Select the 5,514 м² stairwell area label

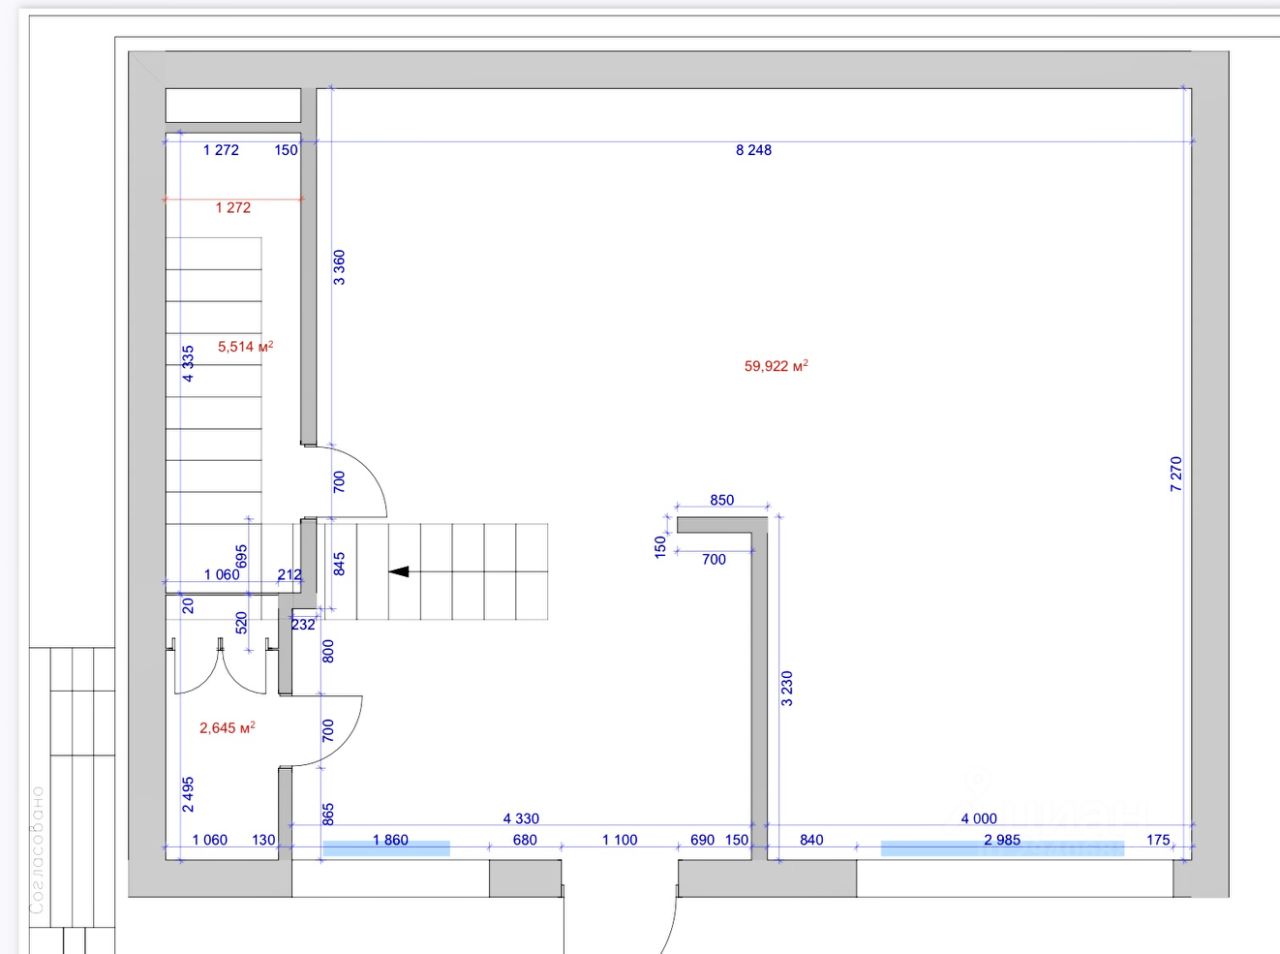pos(246,347)
